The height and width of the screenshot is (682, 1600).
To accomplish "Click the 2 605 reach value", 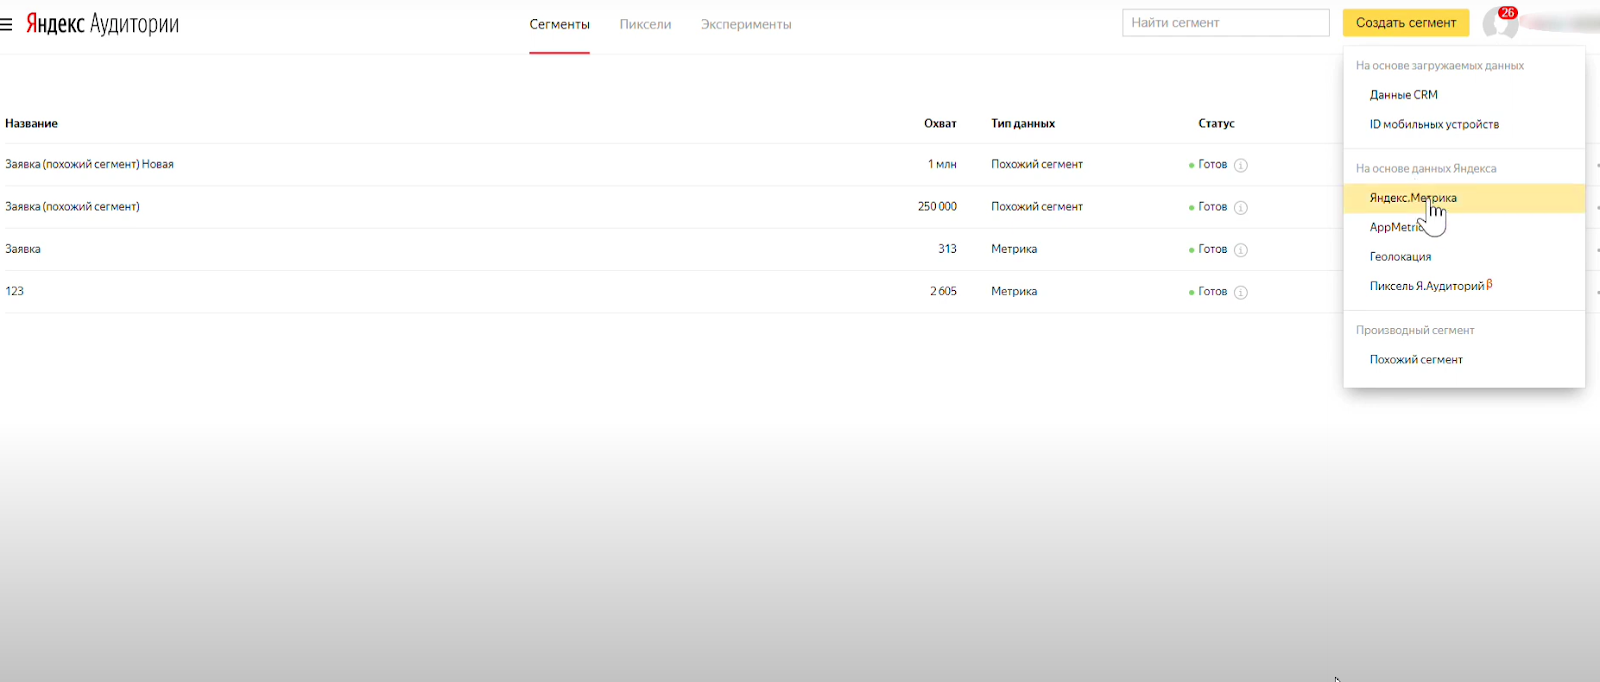I will click(943, 291).
